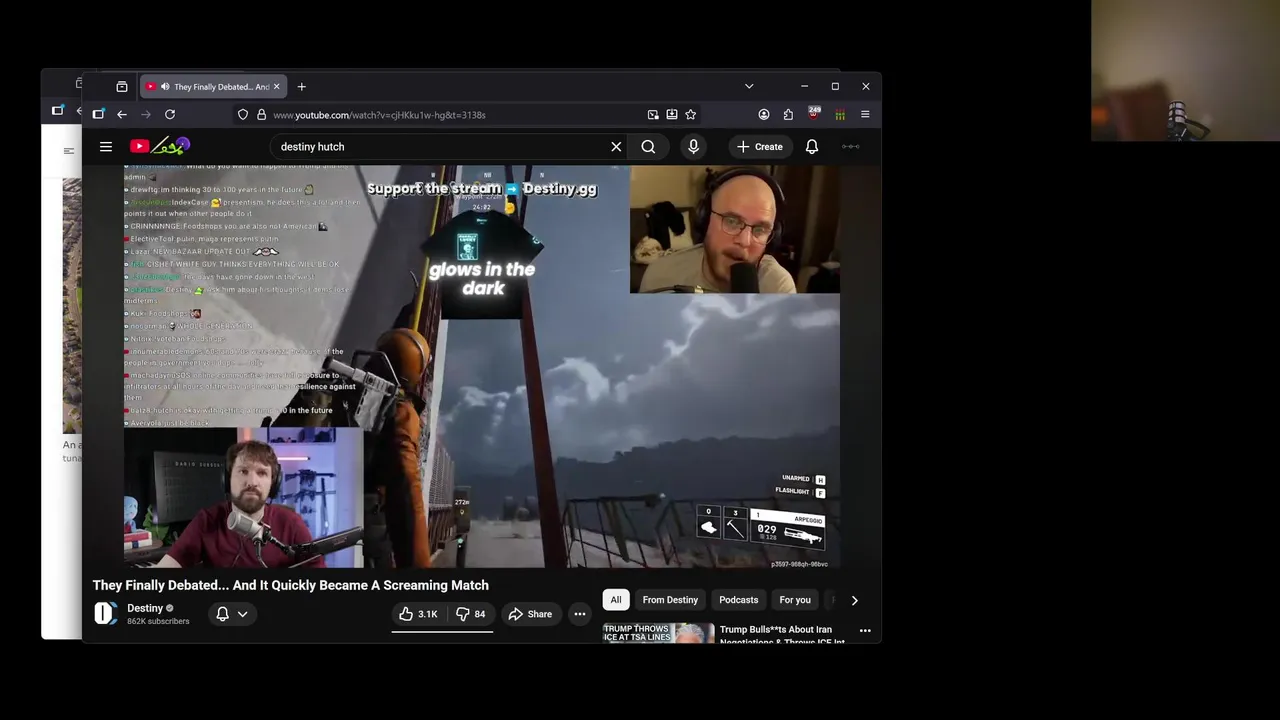Viewport: 1280px width, 720px height.
Task: Close the 'They Finally Debated' tab
Action: pyautogui.click(x=276, y=87)
